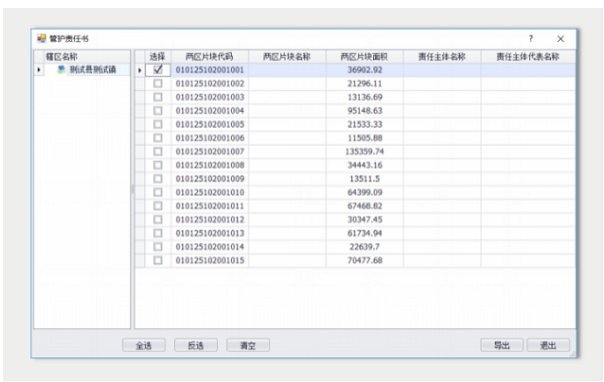
Task: Uncheck the checkbox for row 010125102001001
Action: [x=158, y=70]
